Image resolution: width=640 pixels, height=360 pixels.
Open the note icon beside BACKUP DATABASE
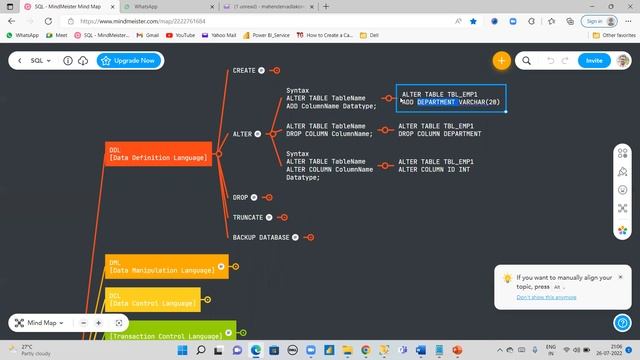pyautogui.click(x=295, y=237)
